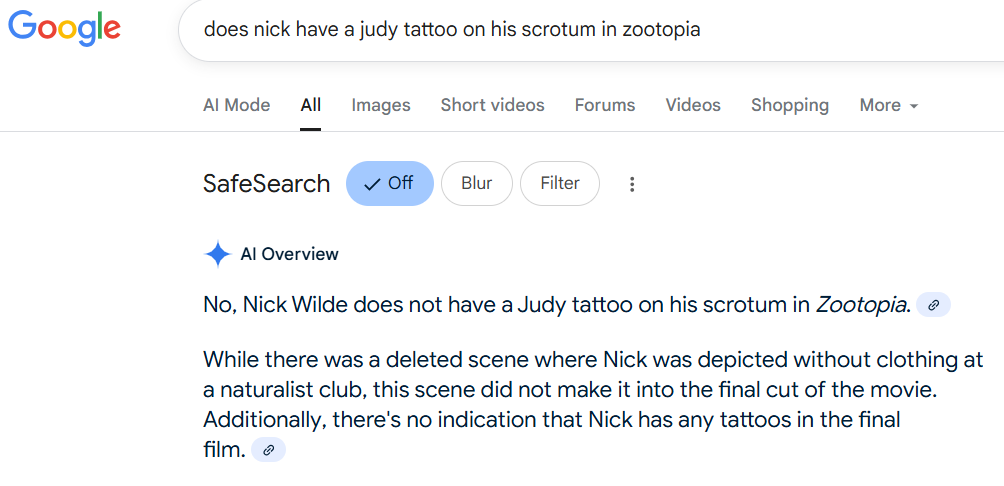
Task: Click the AI Overview heading label
Action: click(x=289, y=254)
